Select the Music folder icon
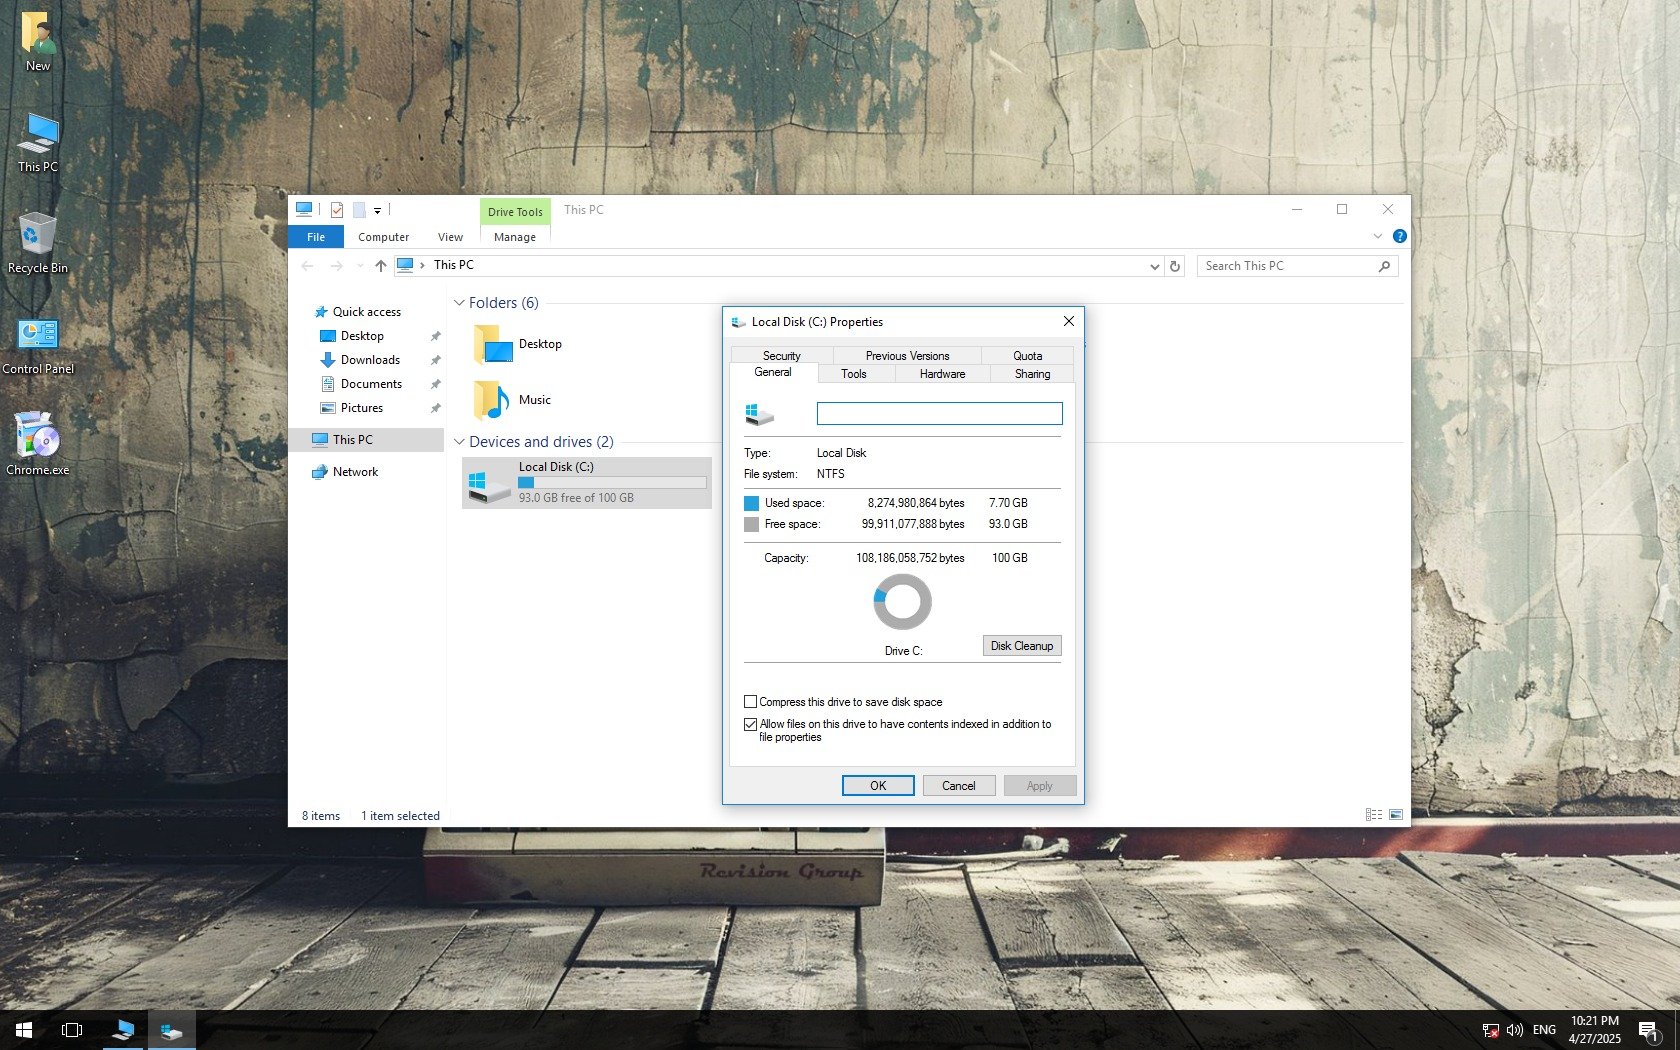Screen dimensions: 1680x1050 click(x=491, y=400)
